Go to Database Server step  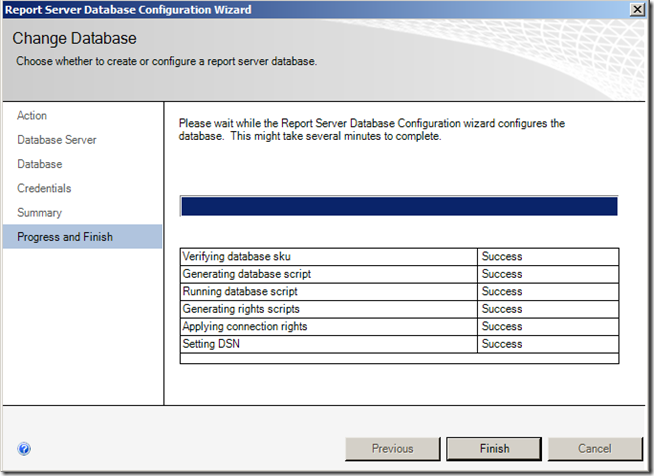57,140
